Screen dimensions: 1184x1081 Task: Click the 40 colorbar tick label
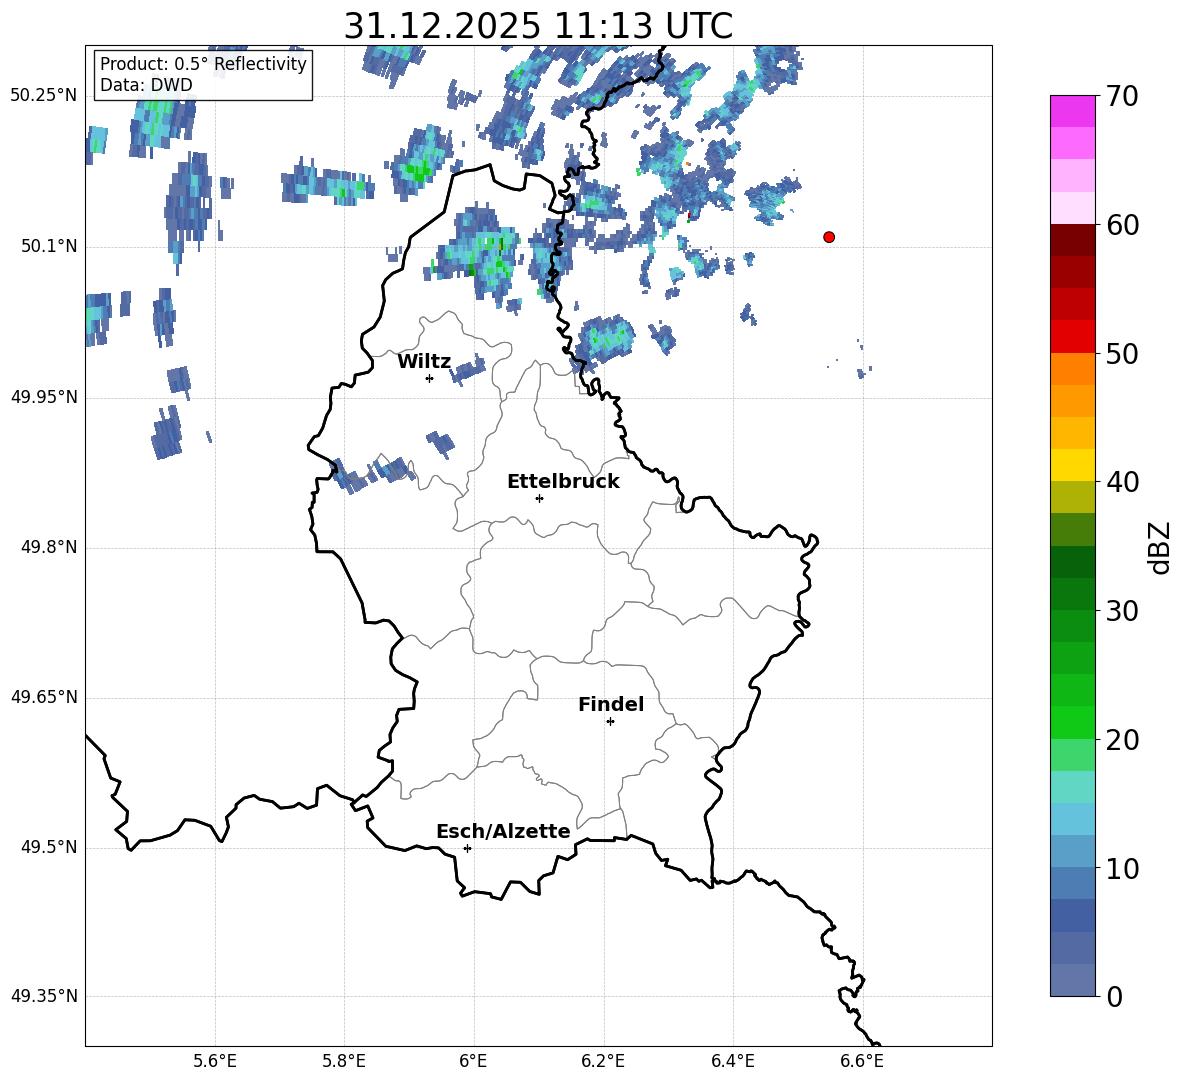tap(1123, 482)
